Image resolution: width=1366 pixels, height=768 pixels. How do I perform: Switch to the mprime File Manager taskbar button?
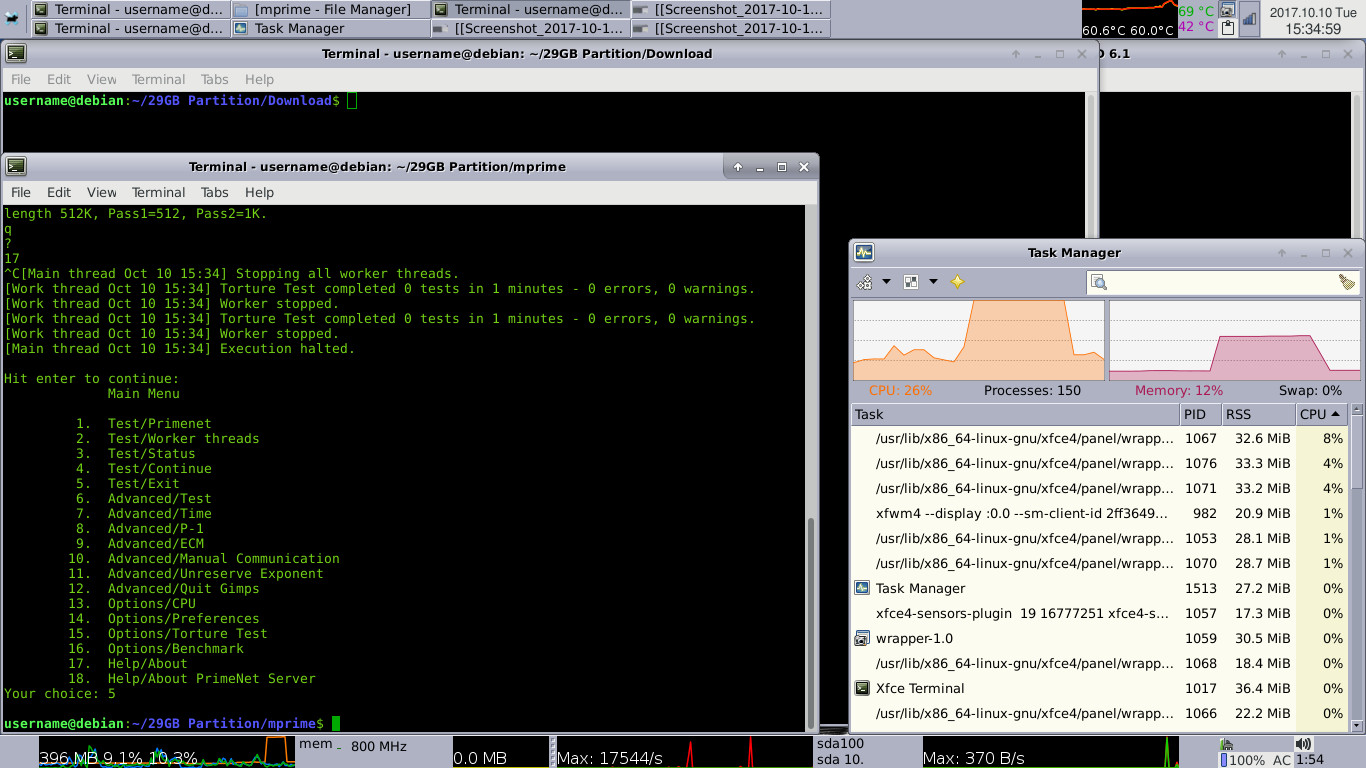pos(331,9)
